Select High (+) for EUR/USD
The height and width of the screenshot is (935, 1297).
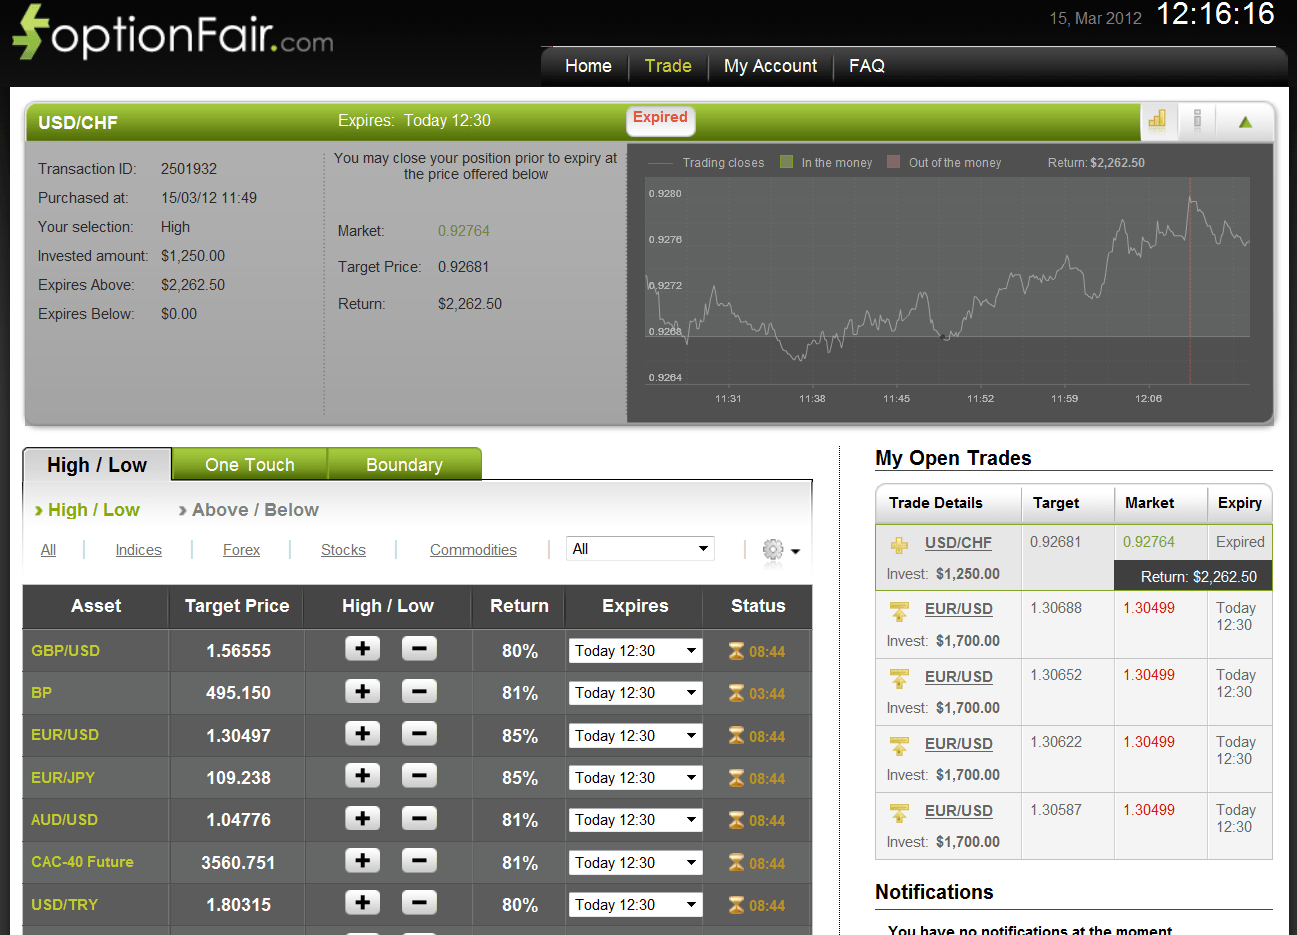coord(362,734)
